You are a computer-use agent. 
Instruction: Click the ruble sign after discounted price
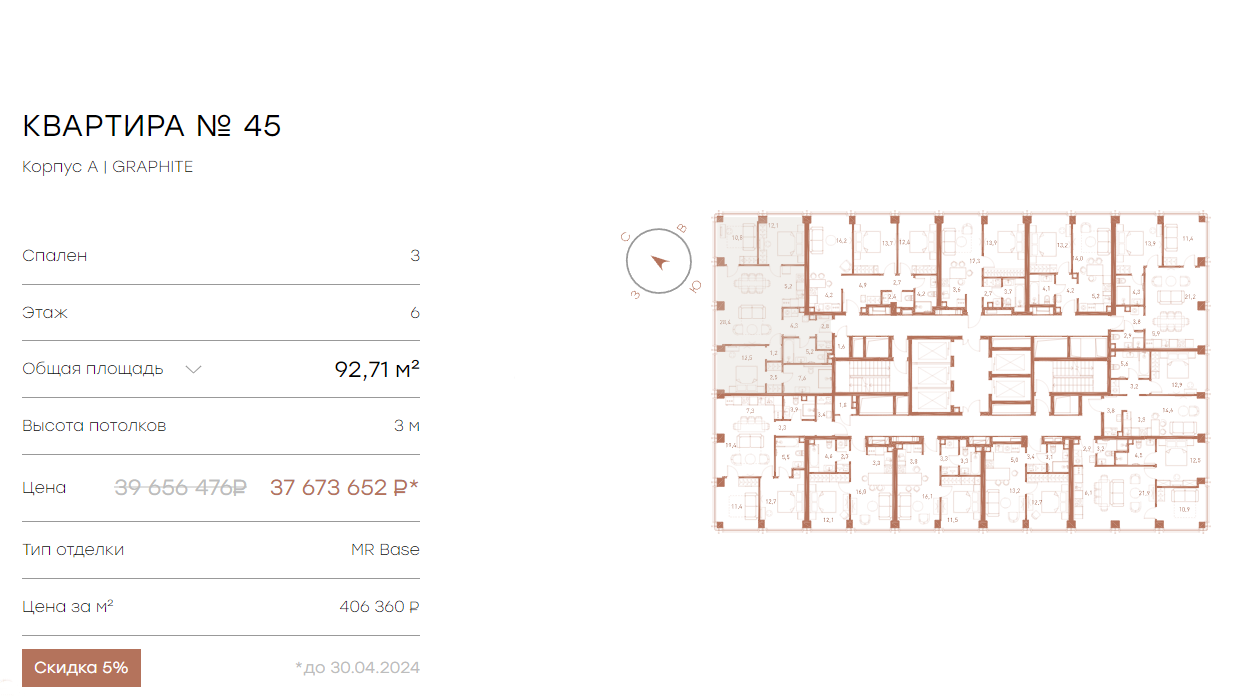[400, 487]
